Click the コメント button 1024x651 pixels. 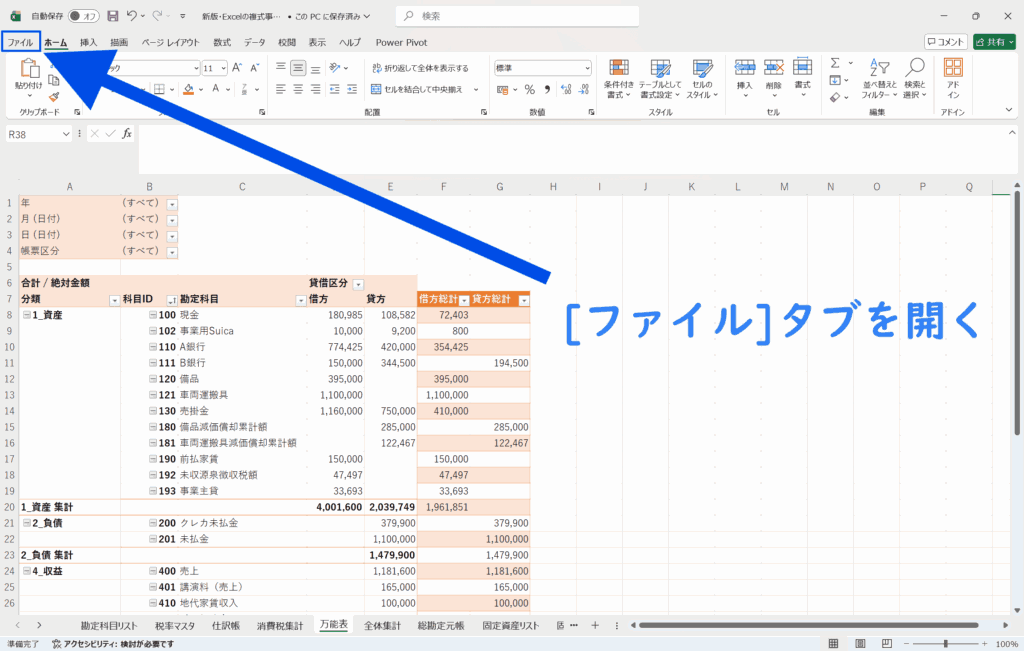click(x=945, y=42)
